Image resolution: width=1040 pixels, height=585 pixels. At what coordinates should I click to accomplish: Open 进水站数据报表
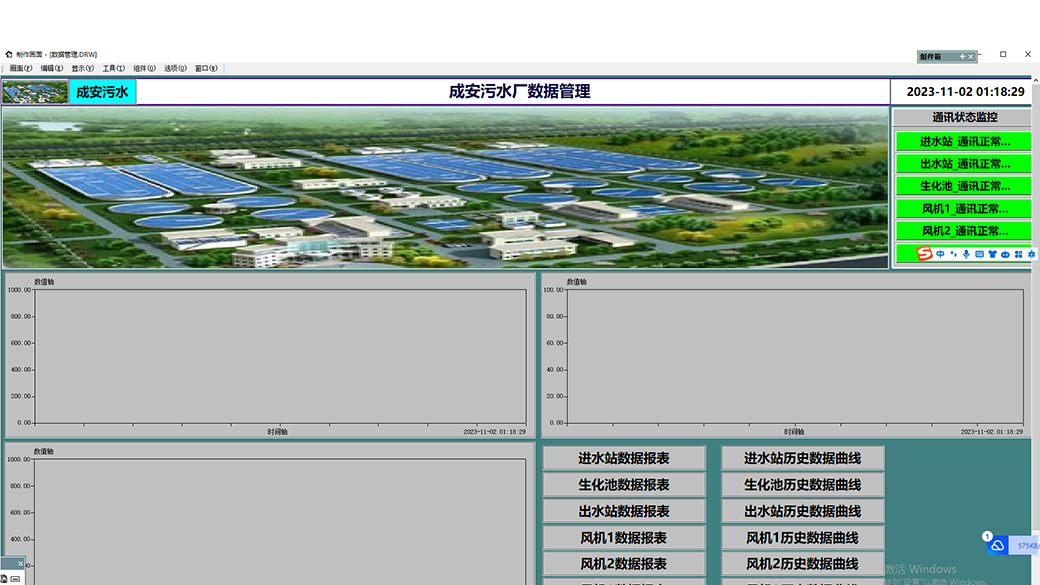pos(623,458)
